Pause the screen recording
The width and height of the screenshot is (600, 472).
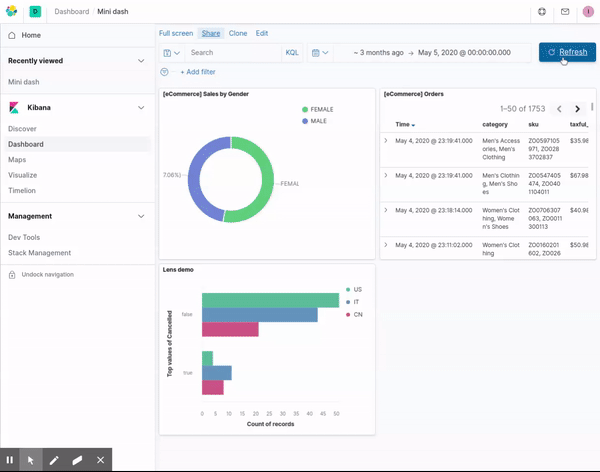[x=10, y=460]
